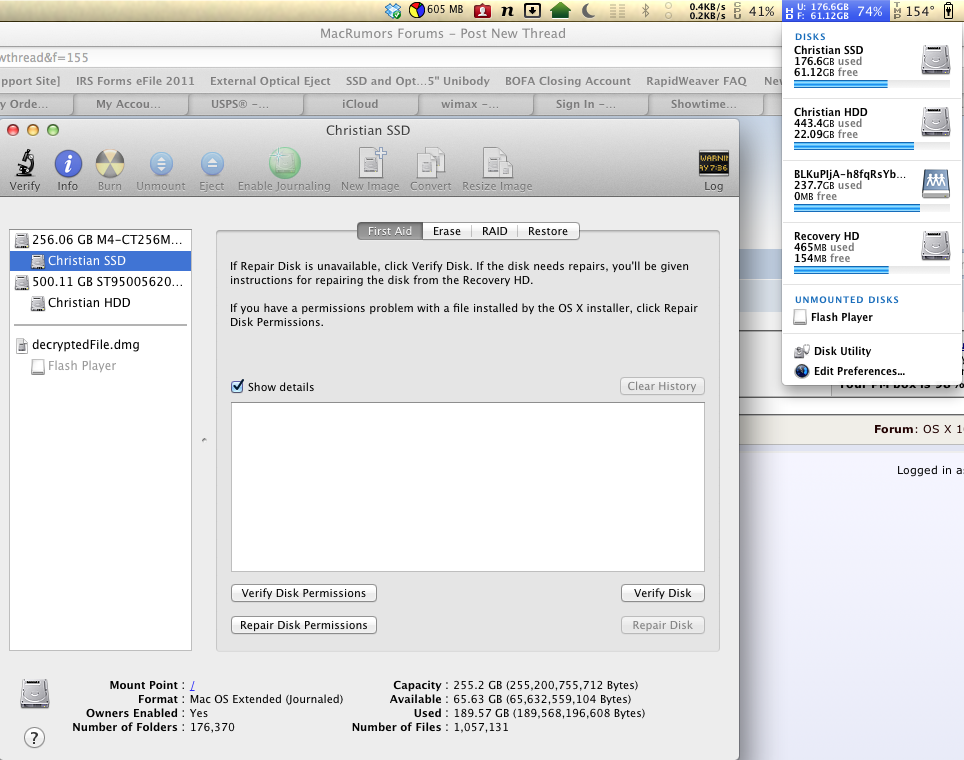This screenshot has width=964, height=760.
Task: Click the Repair Disk Permissions button
Action: pos(304,625)
